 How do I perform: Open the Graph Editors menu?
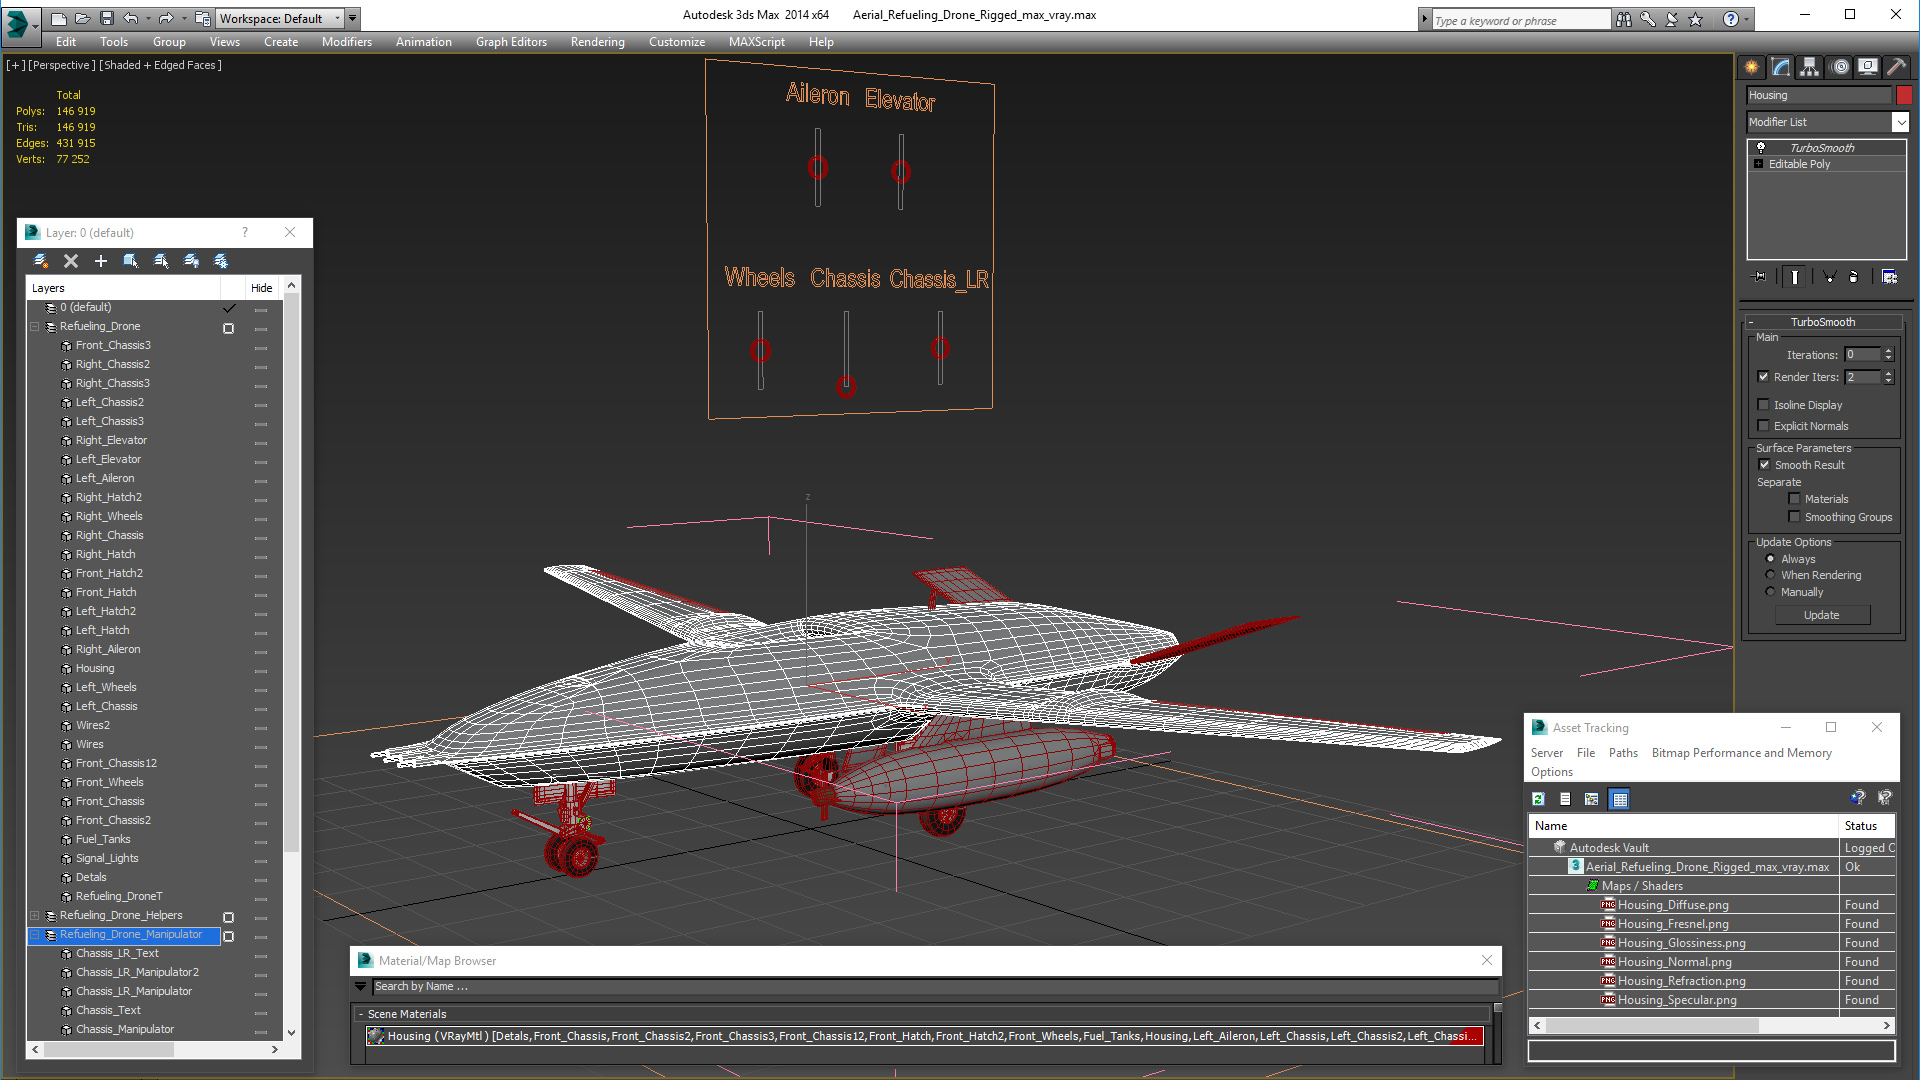point(511,42)
